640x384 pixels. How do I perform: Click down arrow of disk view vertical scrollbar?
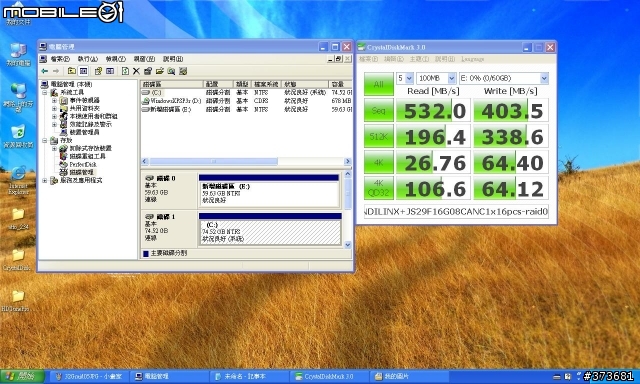(348, 245)
